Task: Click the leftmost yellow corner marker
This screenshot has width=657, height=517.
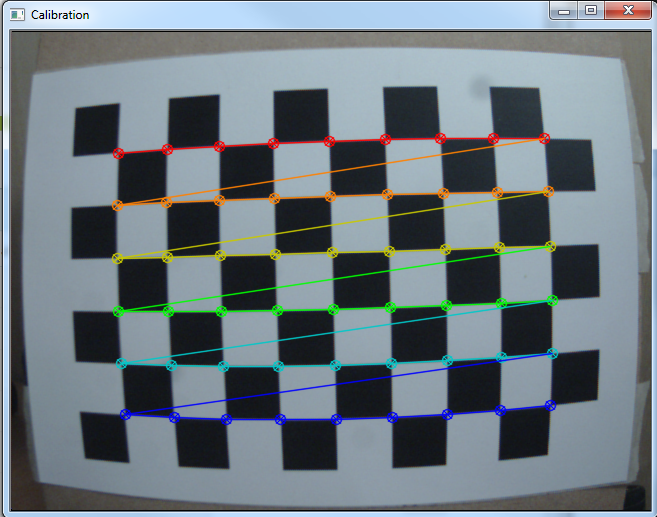Action: coord(118,258)
